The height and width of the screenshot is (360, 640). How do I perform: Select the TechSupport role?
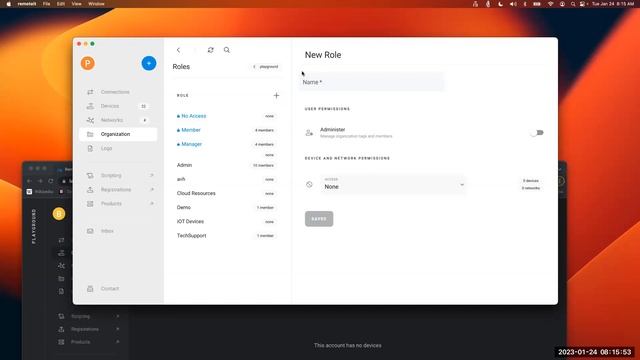click(x=191, y=236)
